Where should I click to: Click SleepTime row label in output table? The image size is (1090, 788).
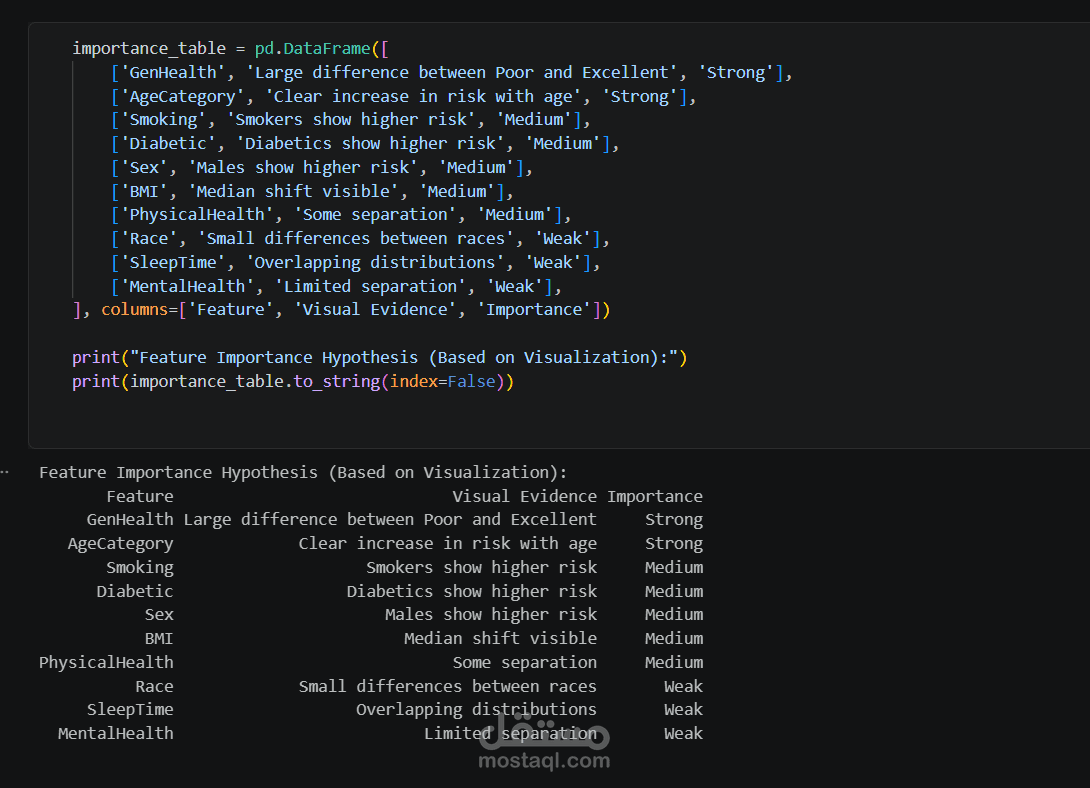point(130,710)
